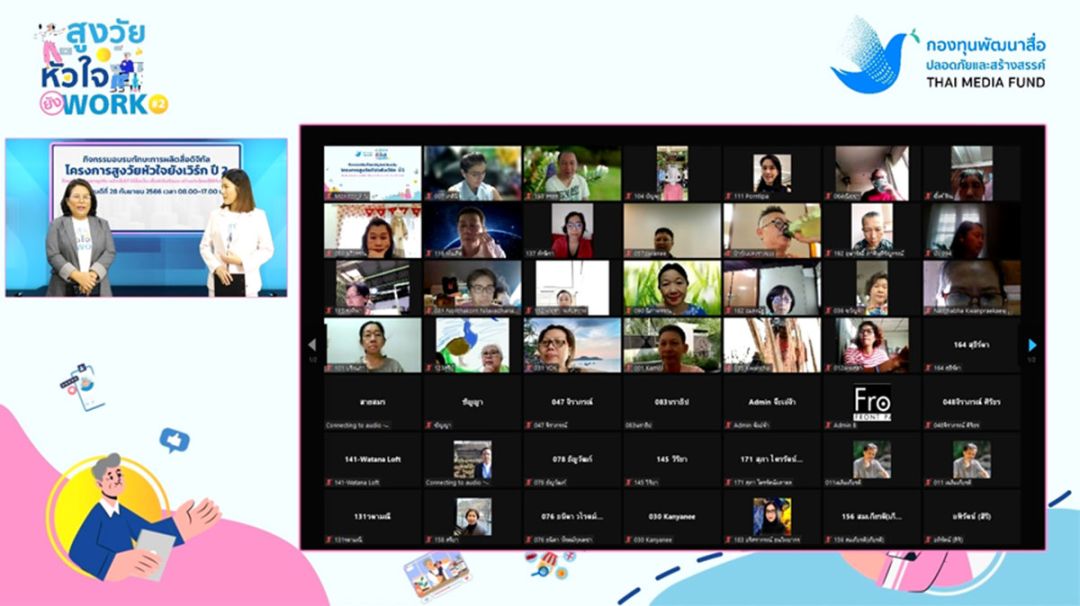Viewport: 1080px width, 606px height.
Task: Select participant tile with beach sunset background
Action: [x=572, y=345]
